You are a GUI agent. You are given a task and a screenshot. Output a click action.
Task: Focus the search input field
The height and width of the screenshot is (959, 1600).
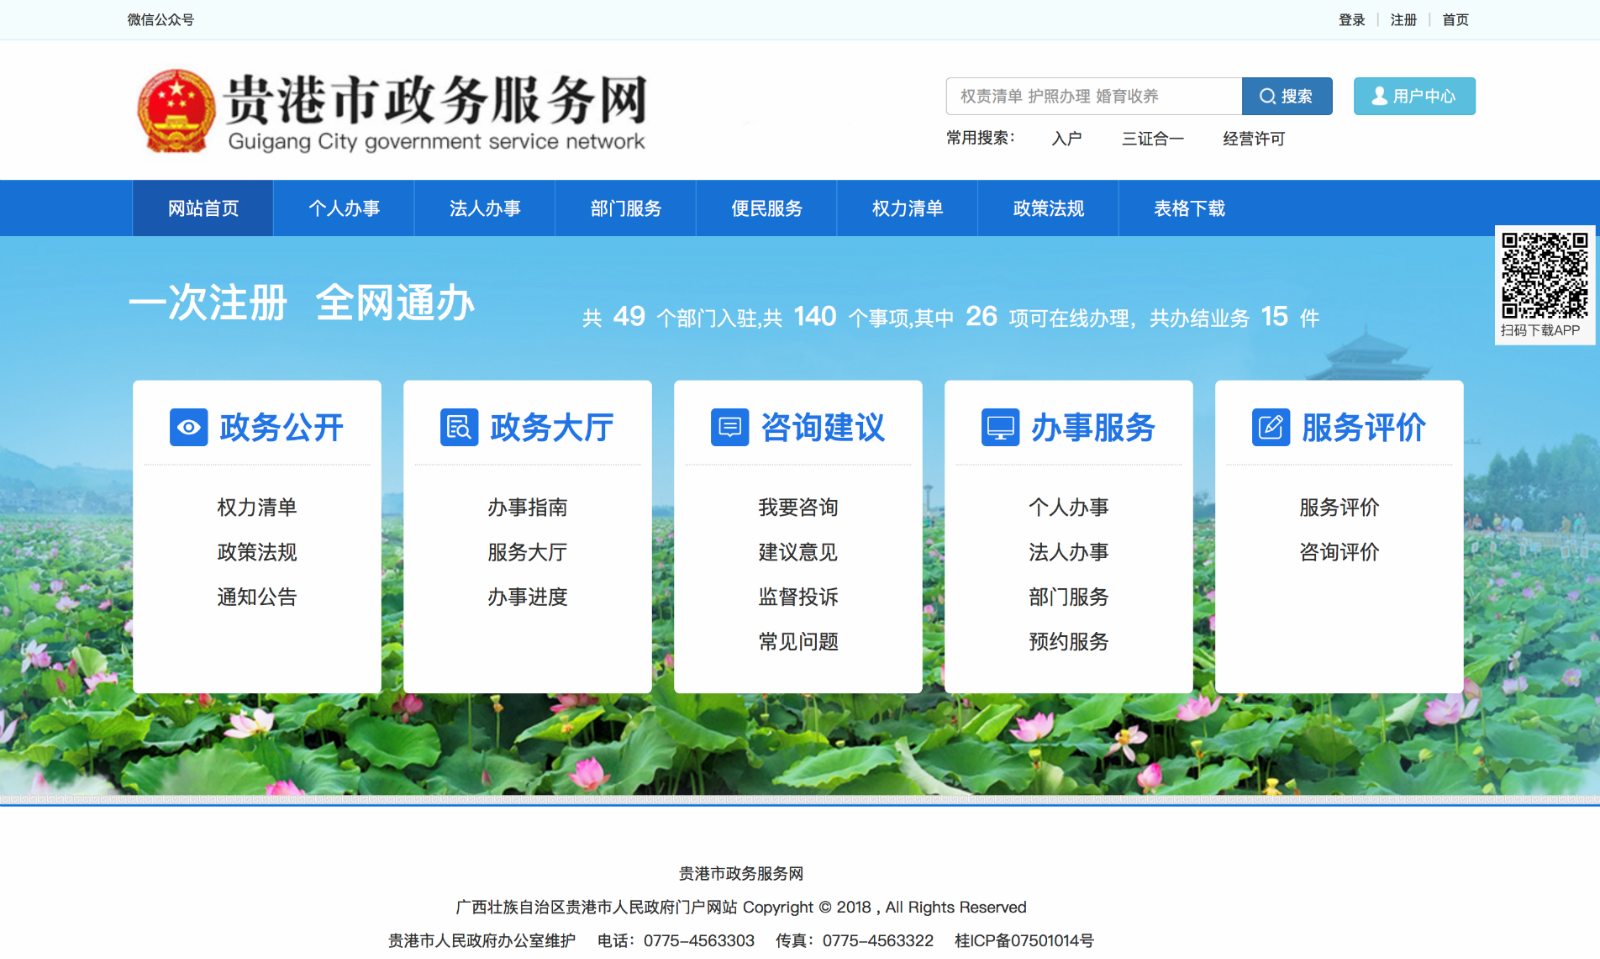click(x=1093, y=96)
